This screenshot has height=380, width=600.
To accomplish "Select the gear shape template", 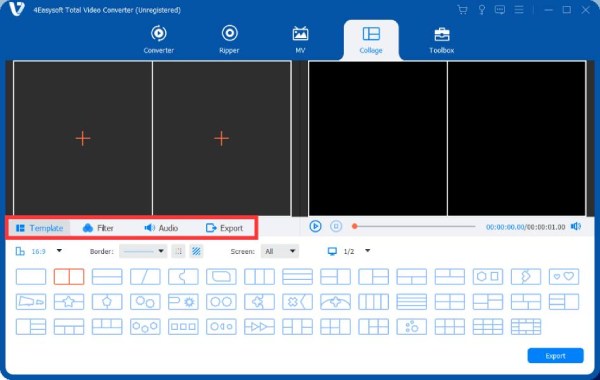I will pos(183,302).
